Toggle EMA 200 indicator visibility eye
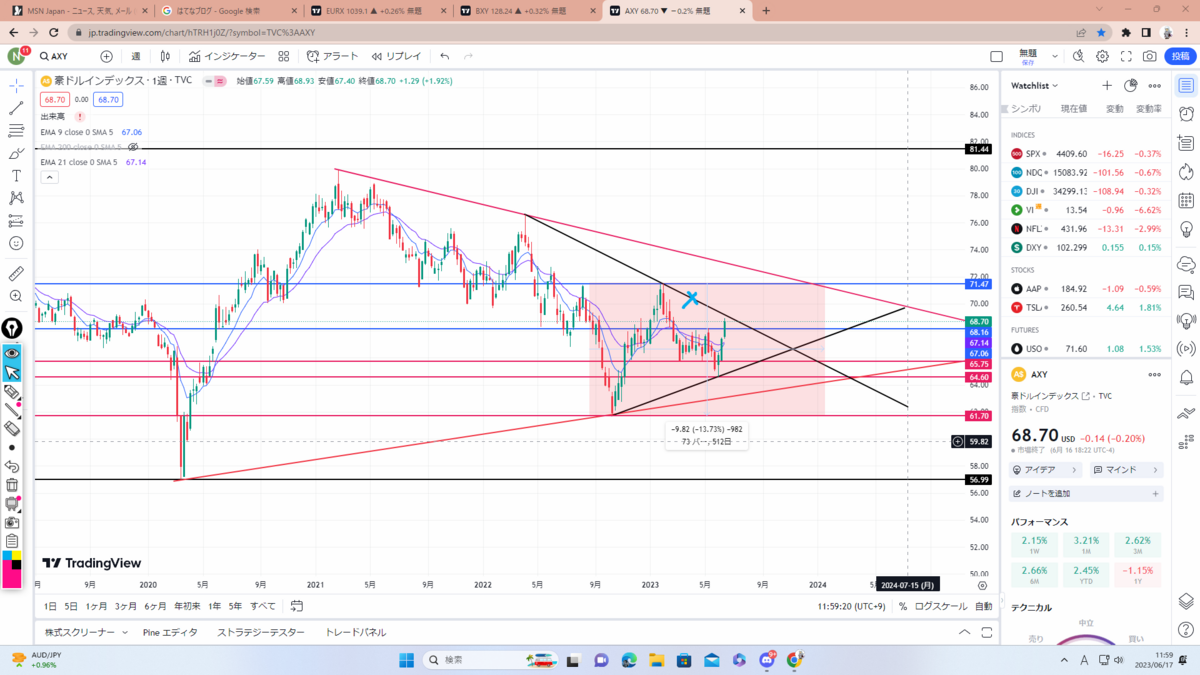This screenshot has width=1200, height=675. point(133,147)
